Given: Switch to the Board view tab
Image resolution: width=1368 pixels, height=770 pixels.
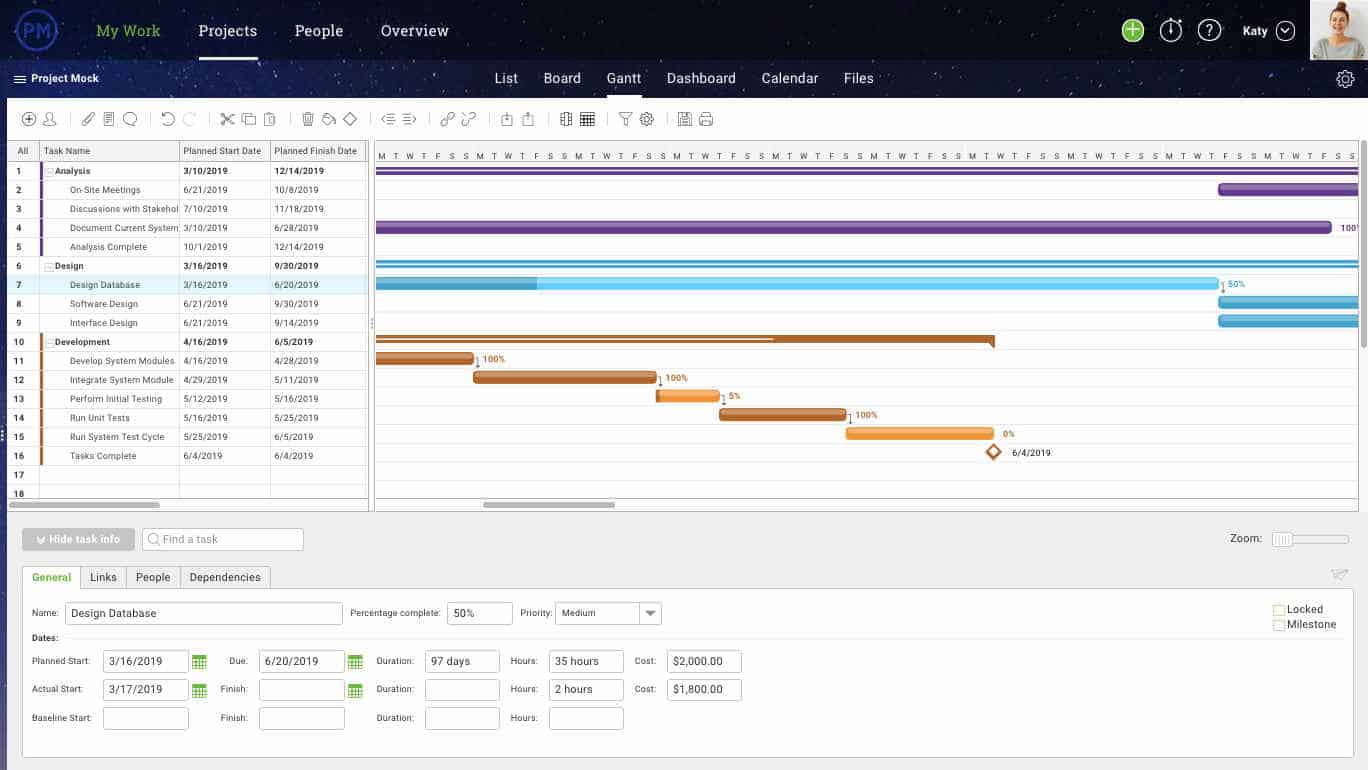Looking at the screenshot, I should pos(561,78).
